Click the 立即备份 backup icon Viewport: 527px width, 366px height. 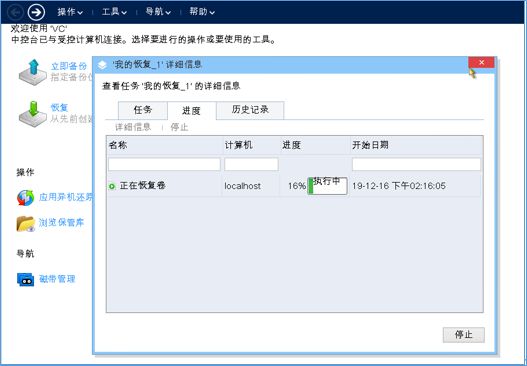[x=33, y=72]
